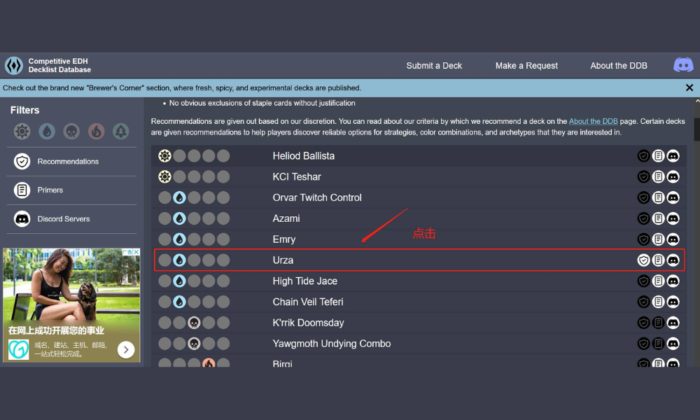
Task: Click the Discord icon on the Urza row
Action: pos(673,260)
